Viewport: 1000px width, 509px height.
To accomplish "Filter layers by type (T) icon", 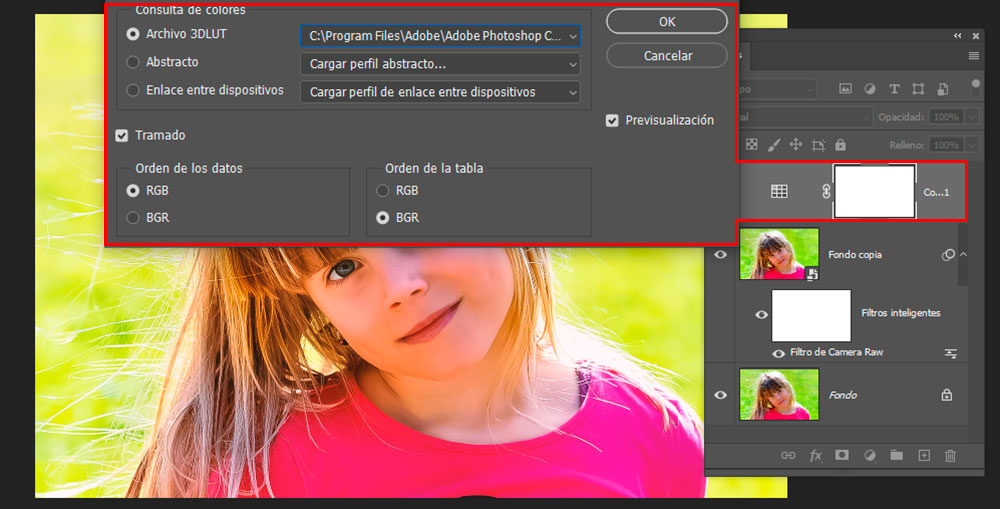I will pos(894,89).
